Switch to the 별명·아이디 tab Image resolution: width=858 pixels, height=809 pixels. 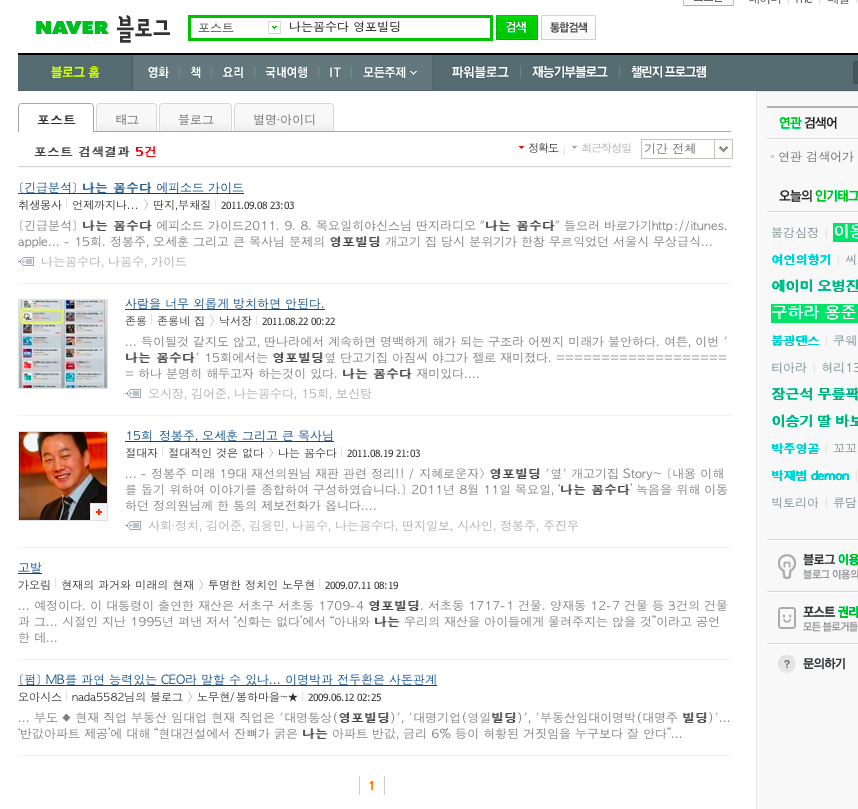click(283, 119)
